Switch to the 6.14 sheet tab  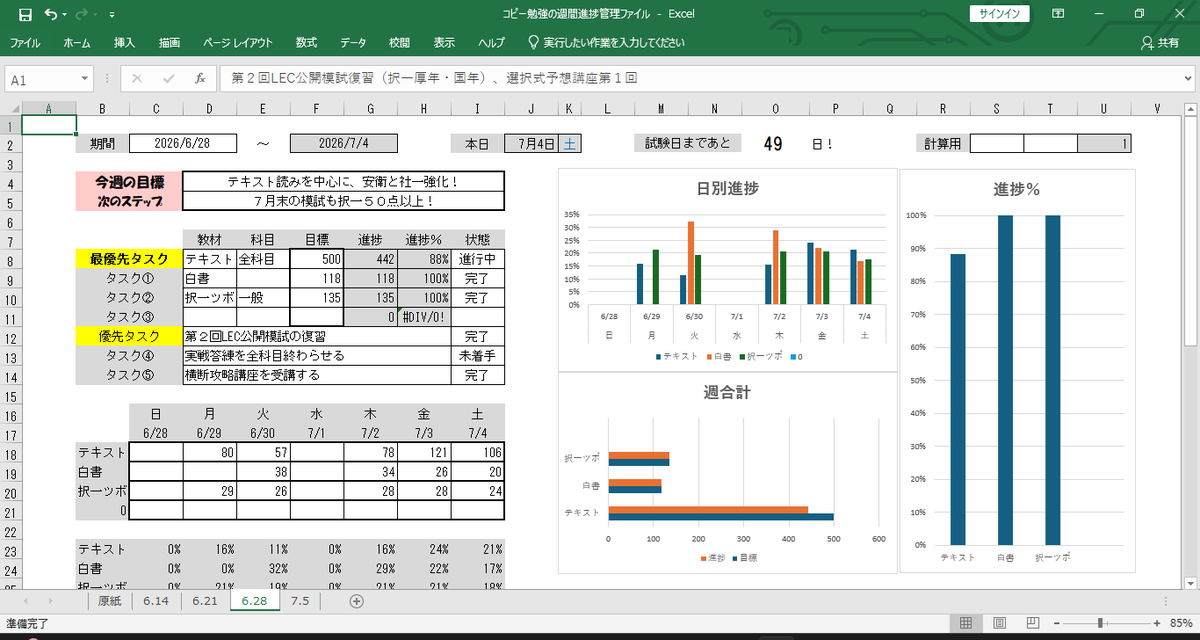click(156, 601)
